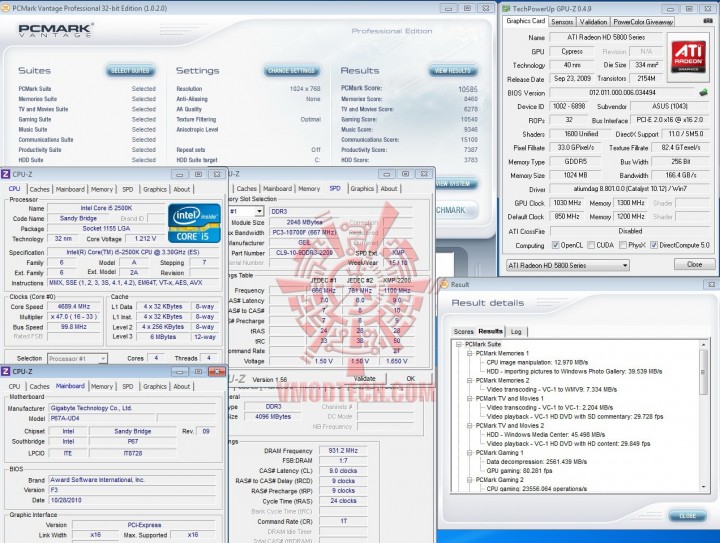Select the 'Data decompression' result row
The height and width of the screenshot is (543, 720).
point(536,462)
